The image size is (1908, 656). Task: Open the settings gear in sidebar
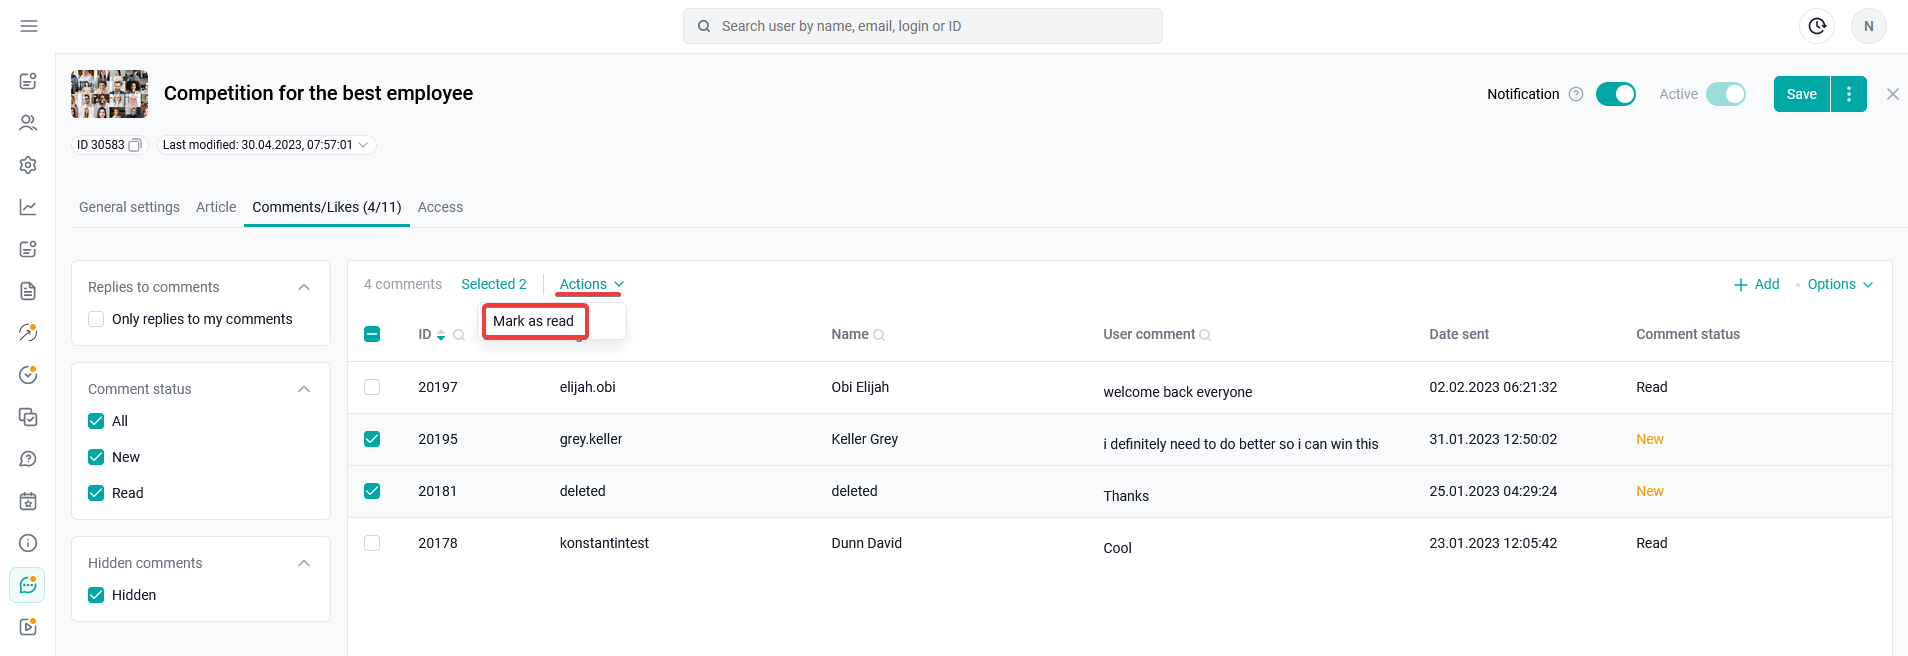(28, 165)
